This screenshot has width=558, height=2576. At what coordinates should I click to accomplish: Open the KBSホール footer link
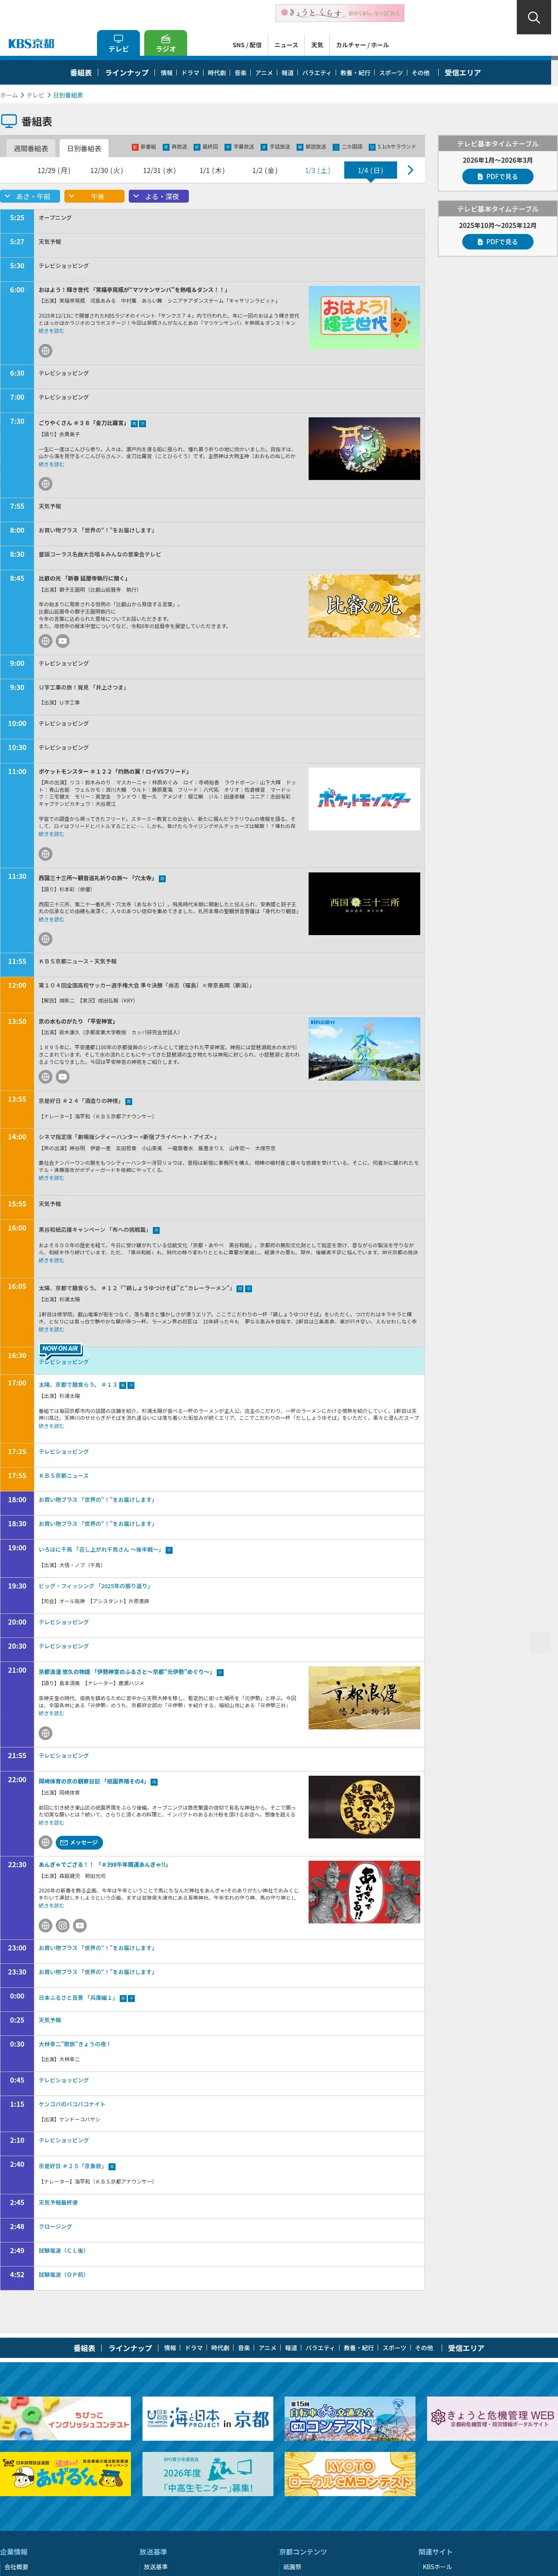click(437, 2567)
